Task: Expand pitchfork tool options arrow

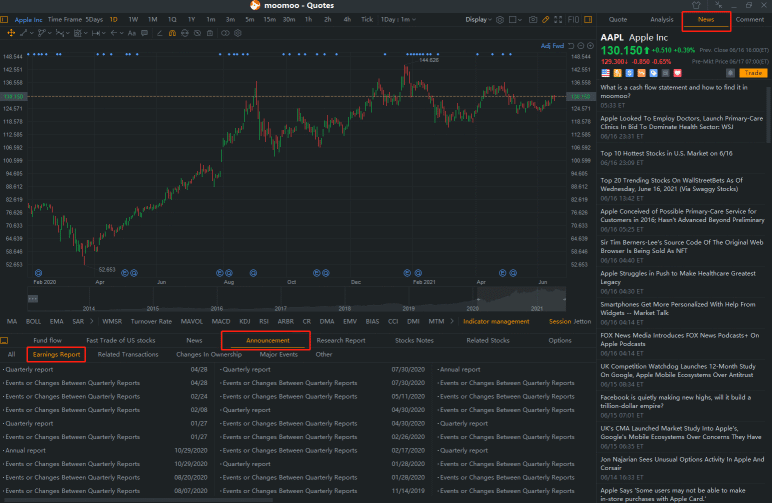Action: pos(68,33)
